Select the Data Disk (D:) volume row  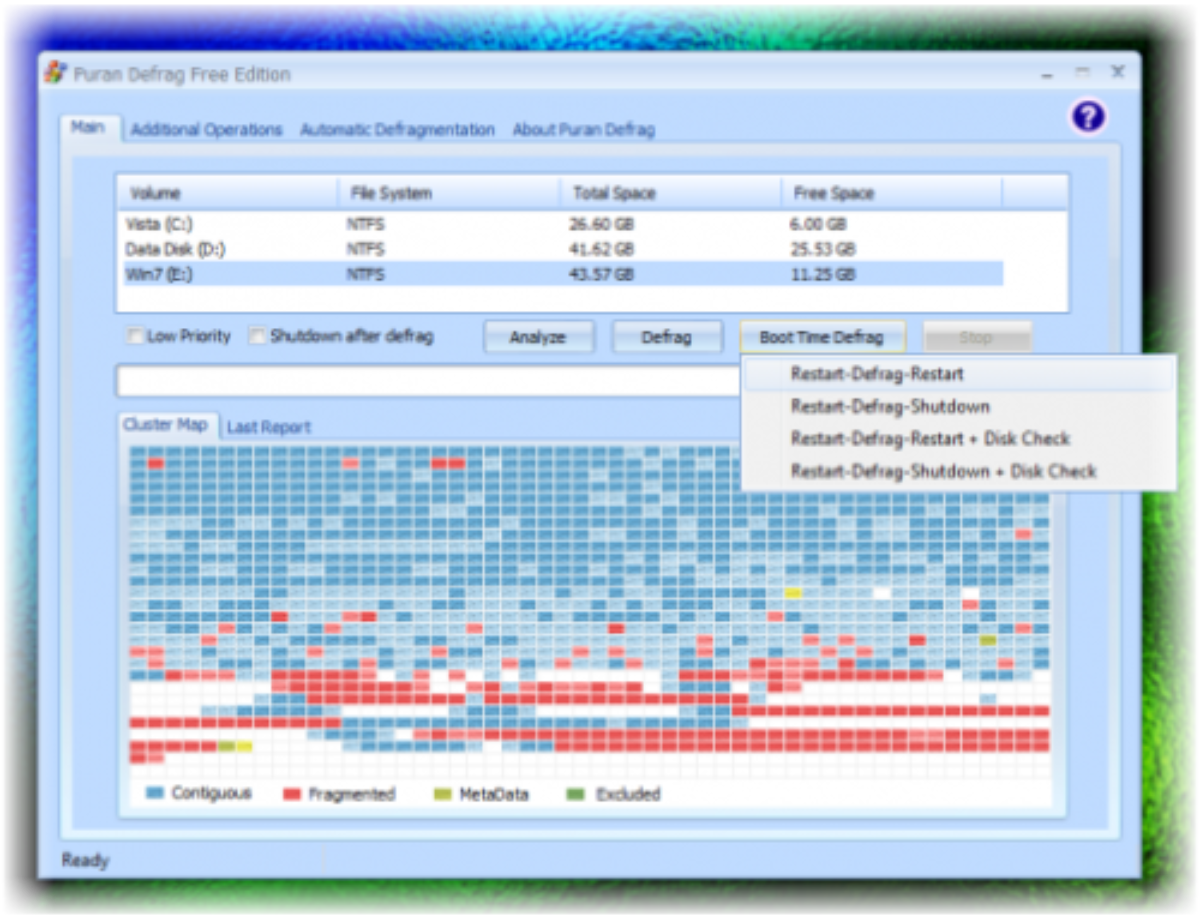pos(560,249)
